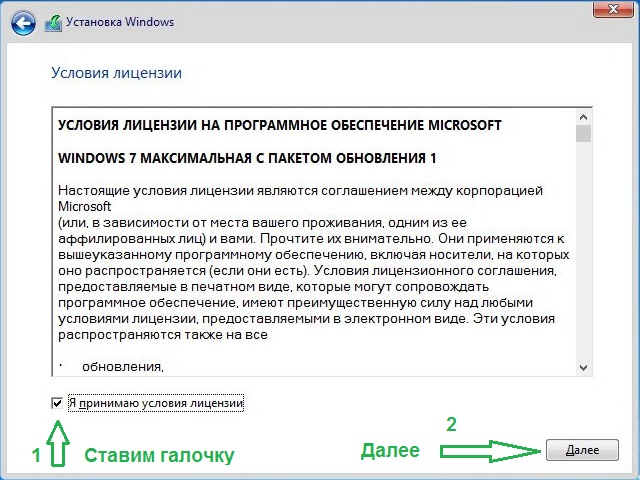Click the 'Условия лицензии' page heading
The height and width of the screenshot is (480, 640).
pos(116,73)
